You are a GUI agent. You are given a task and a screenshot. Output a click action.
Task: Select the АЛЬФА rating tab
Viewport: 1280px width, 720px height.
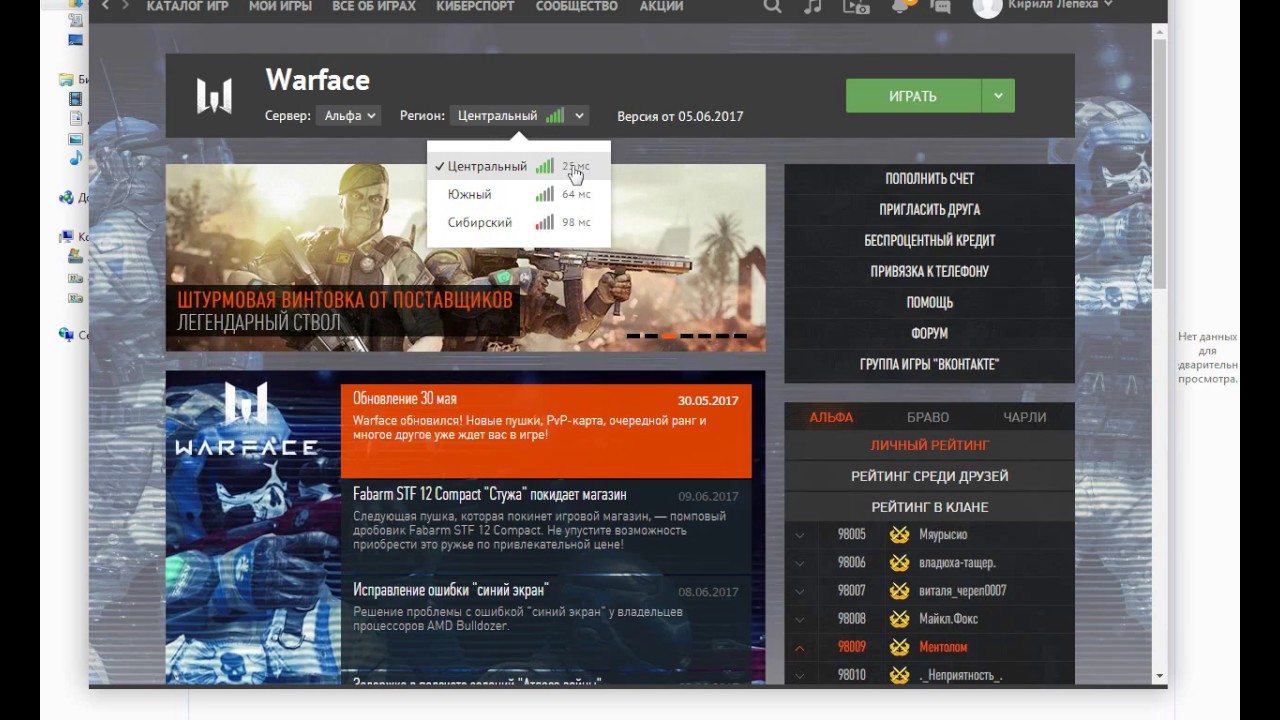[831, 417]
